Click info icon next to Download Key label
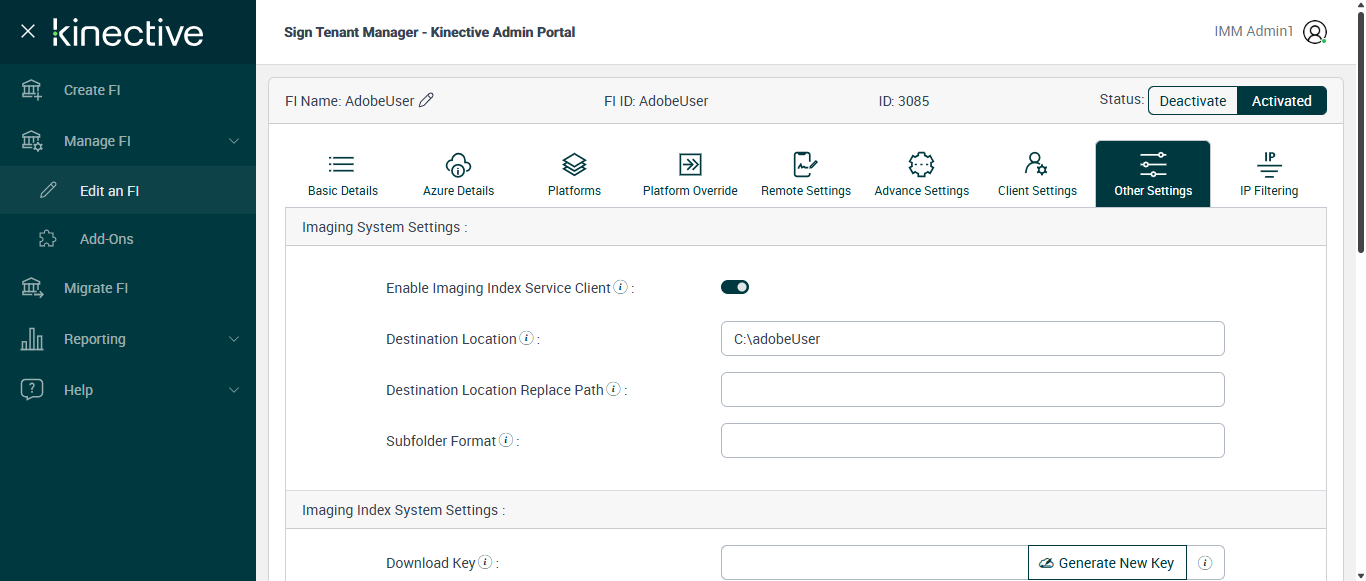Image resolution: width=1366 pixels, height=581 pixels. click(485, 563)
